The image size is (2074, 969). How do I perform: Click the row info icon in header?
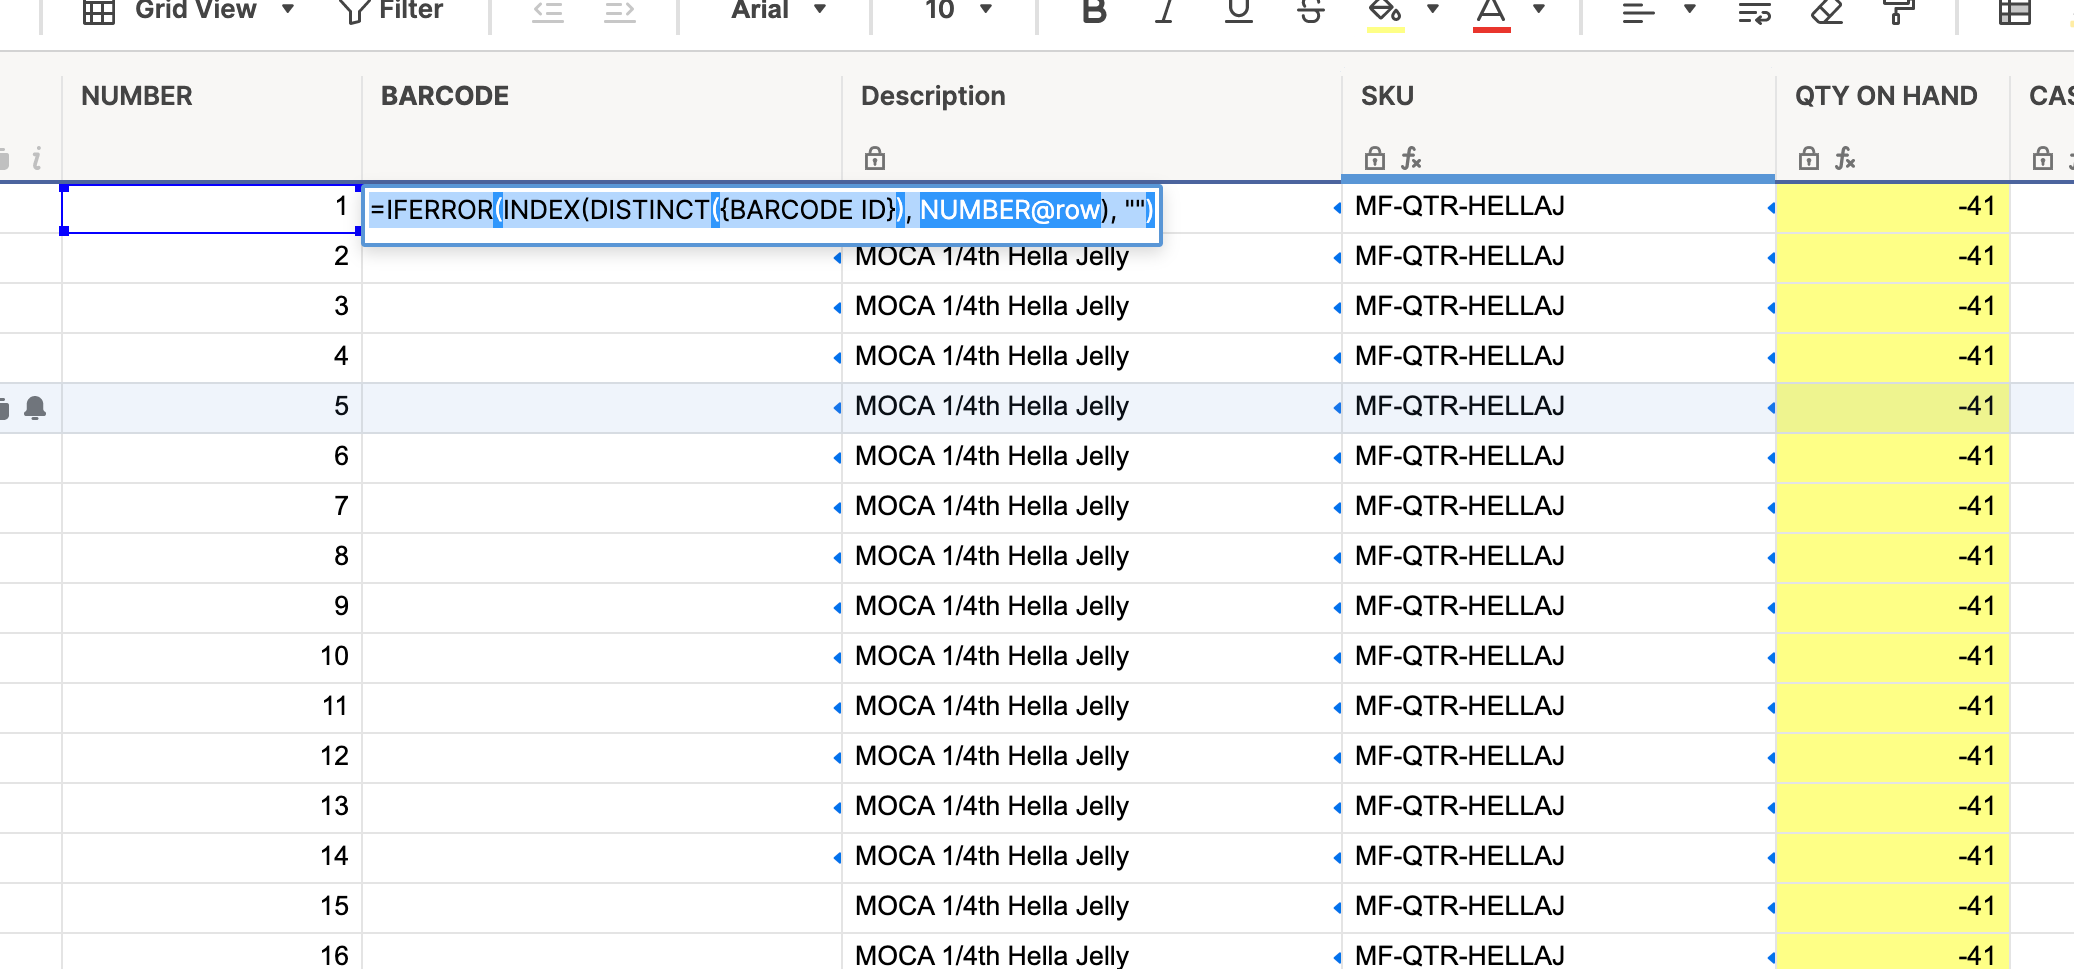pyautogui.click(x=37, y=158)
